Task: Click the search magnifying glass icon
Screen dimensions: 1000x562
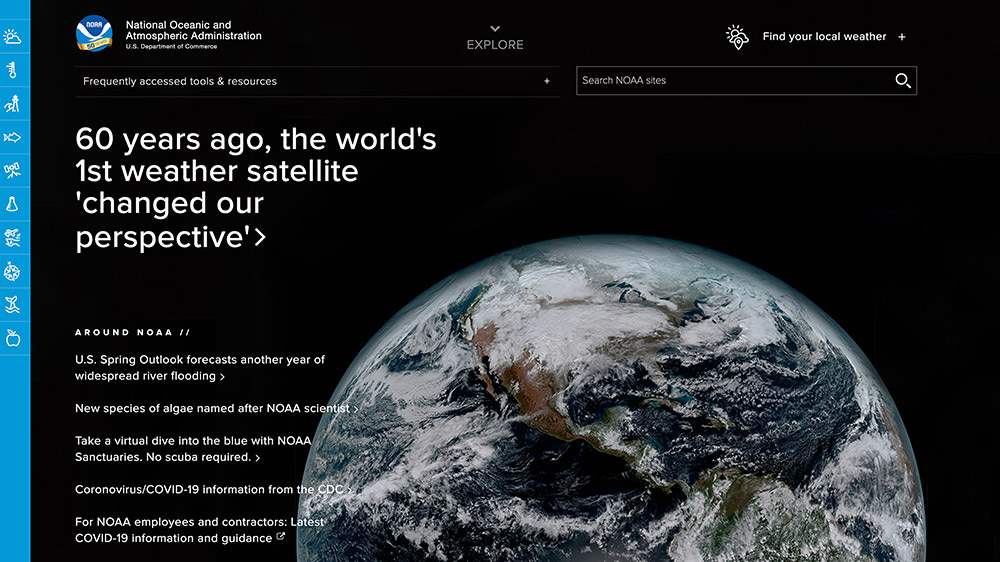Action: [902, 80]
